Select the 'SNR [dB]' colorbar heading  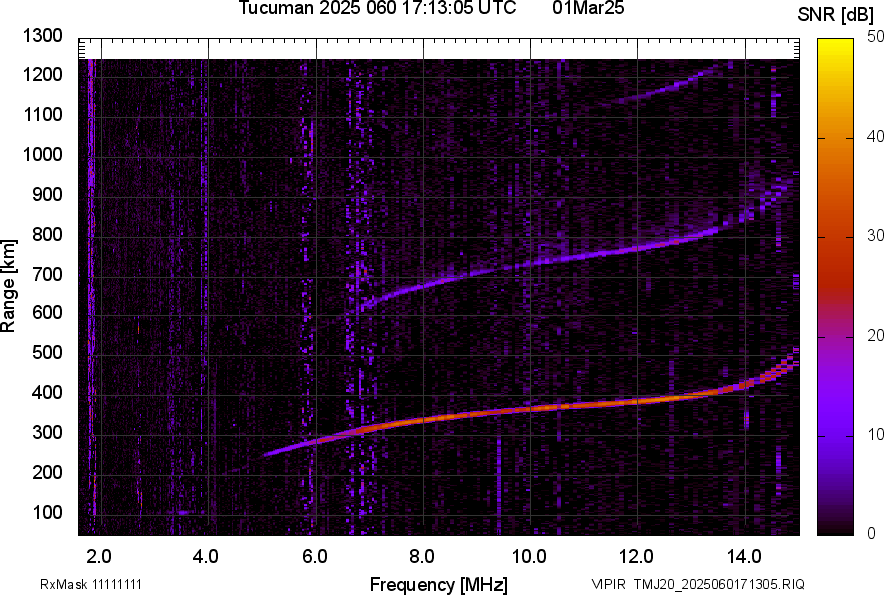point(836,14)
